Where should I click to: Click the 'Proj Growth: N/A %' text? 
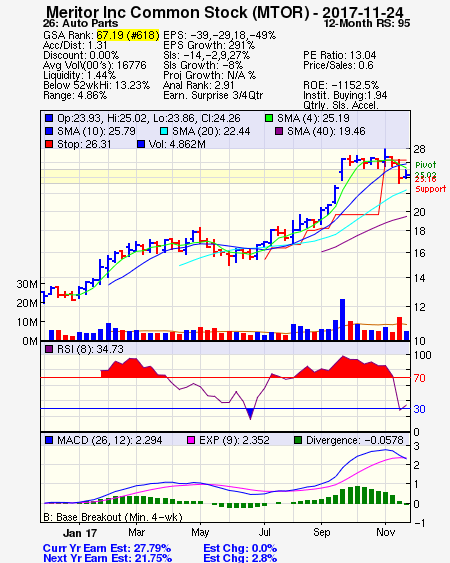pos(209,75)
